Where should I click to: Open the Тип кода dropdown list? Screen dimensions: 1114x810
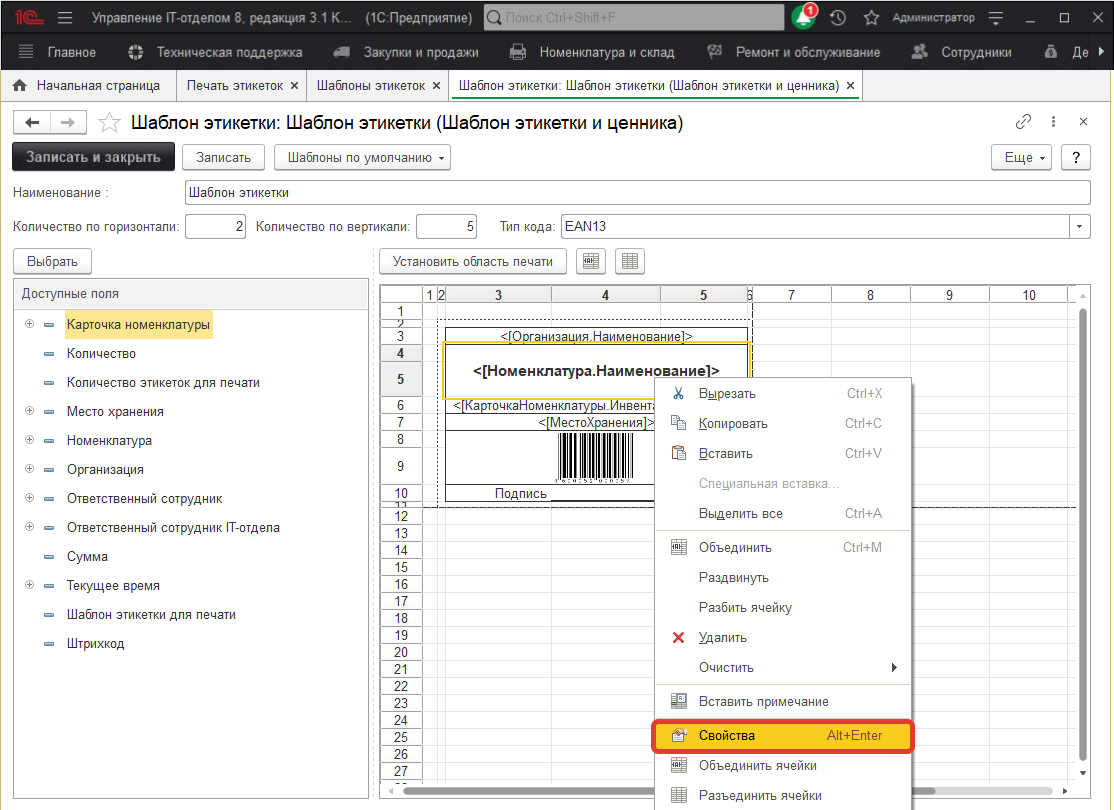(x=1079, y=227)
